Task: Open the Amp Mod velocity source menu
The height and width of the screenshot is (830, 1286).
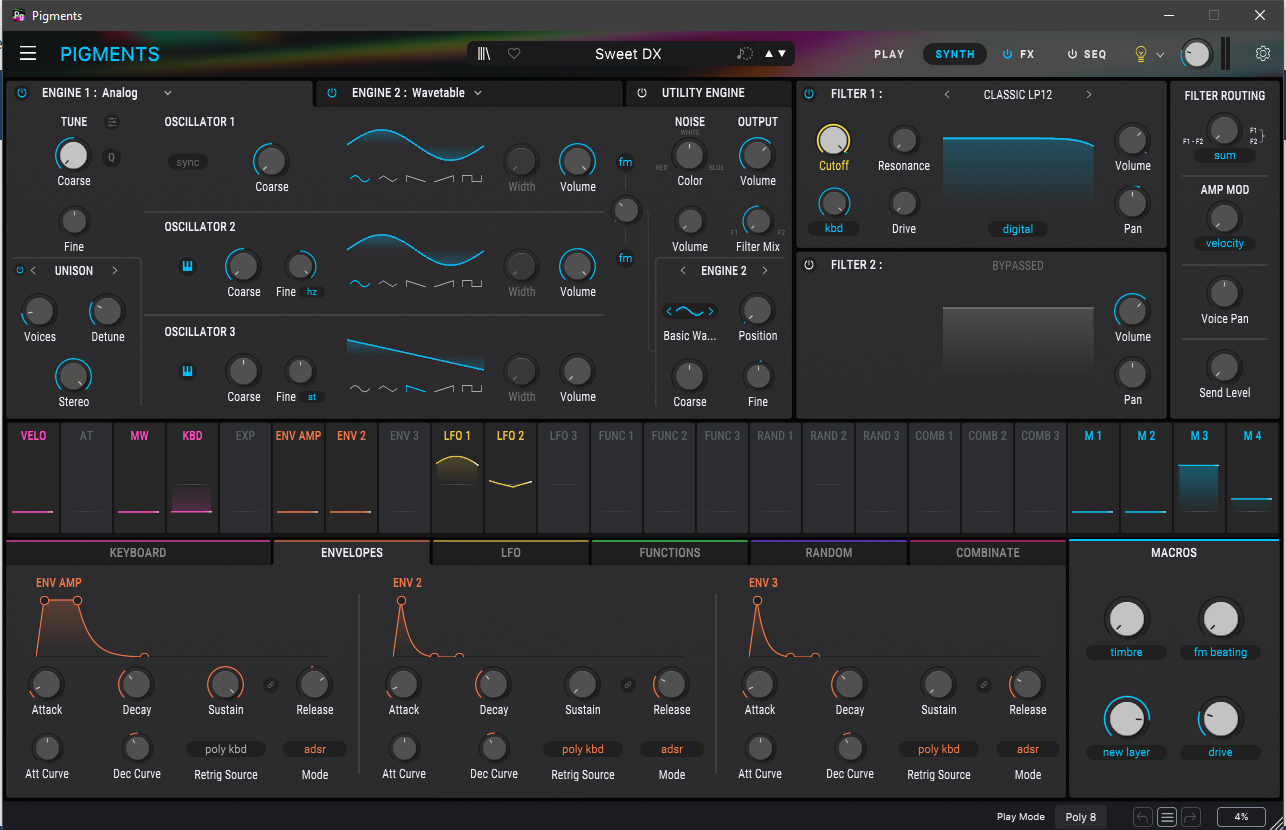Action: (1225, 243)
